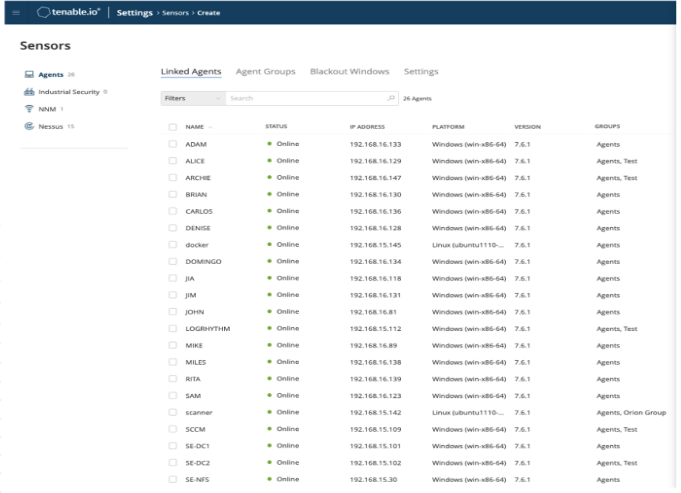Select the SE-NFS checkbox
This screenshot has width=681, height=493.
pyautogui.click(x=173, y=480)
